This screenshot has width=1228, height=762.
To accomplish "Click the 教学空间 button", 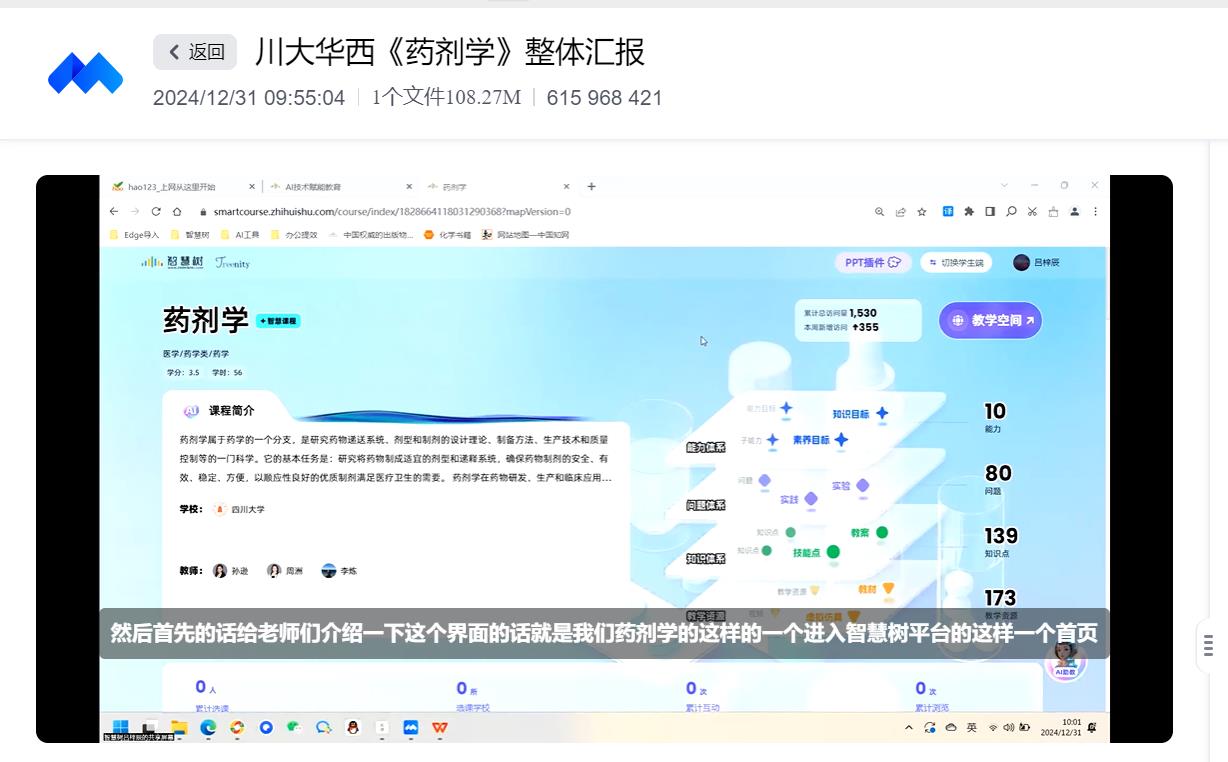I will click(x=990, y=320).
